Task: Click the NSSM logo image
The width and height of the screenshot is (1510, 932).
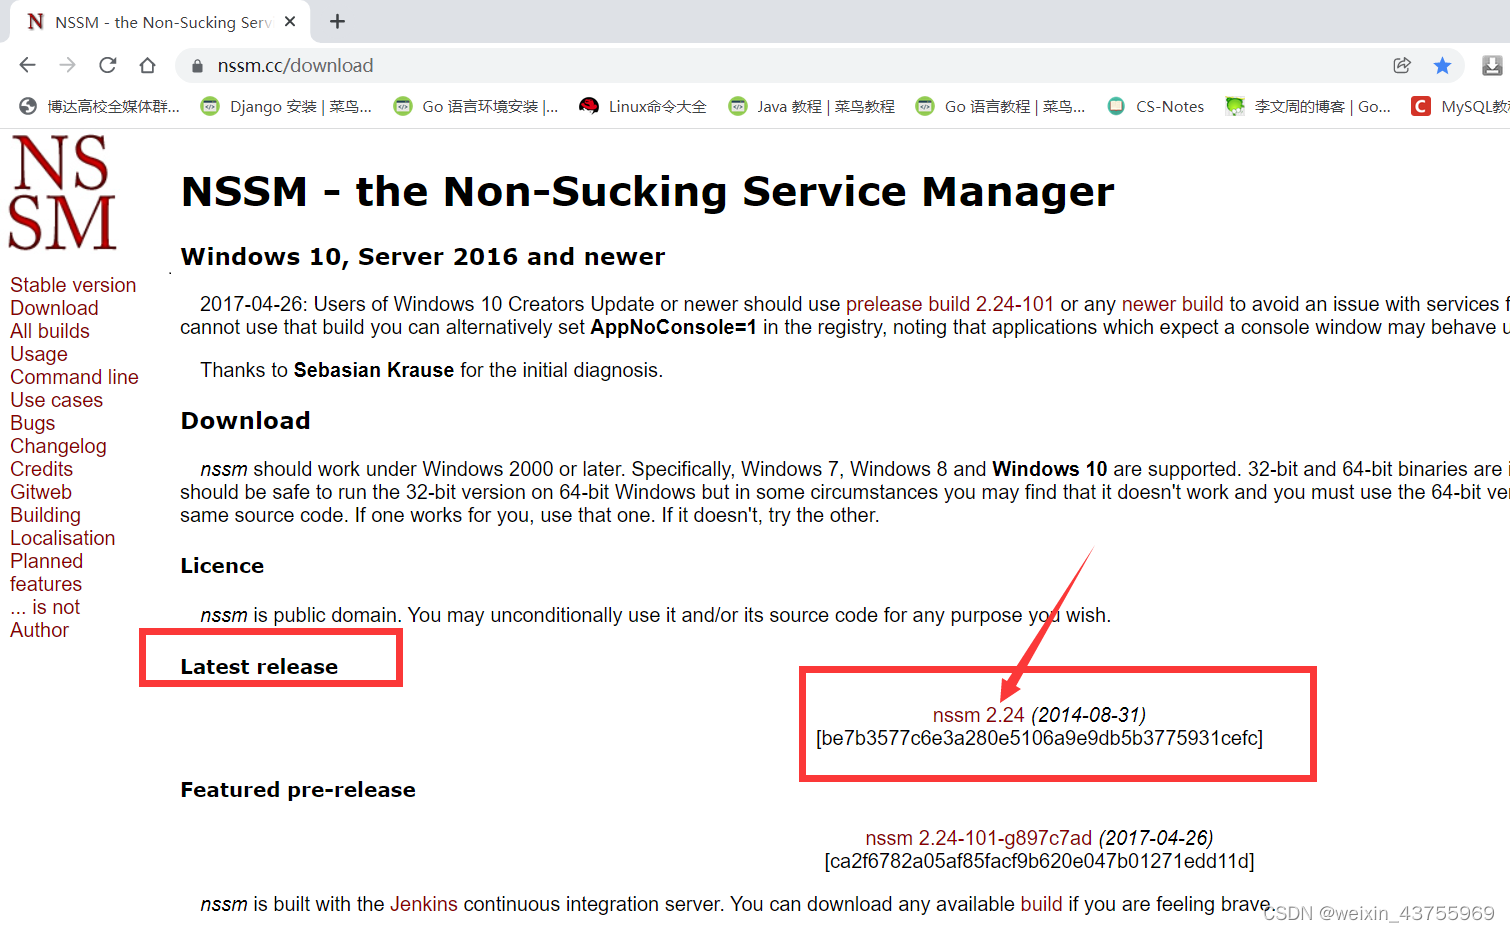Action: click(x=62, y=192)
